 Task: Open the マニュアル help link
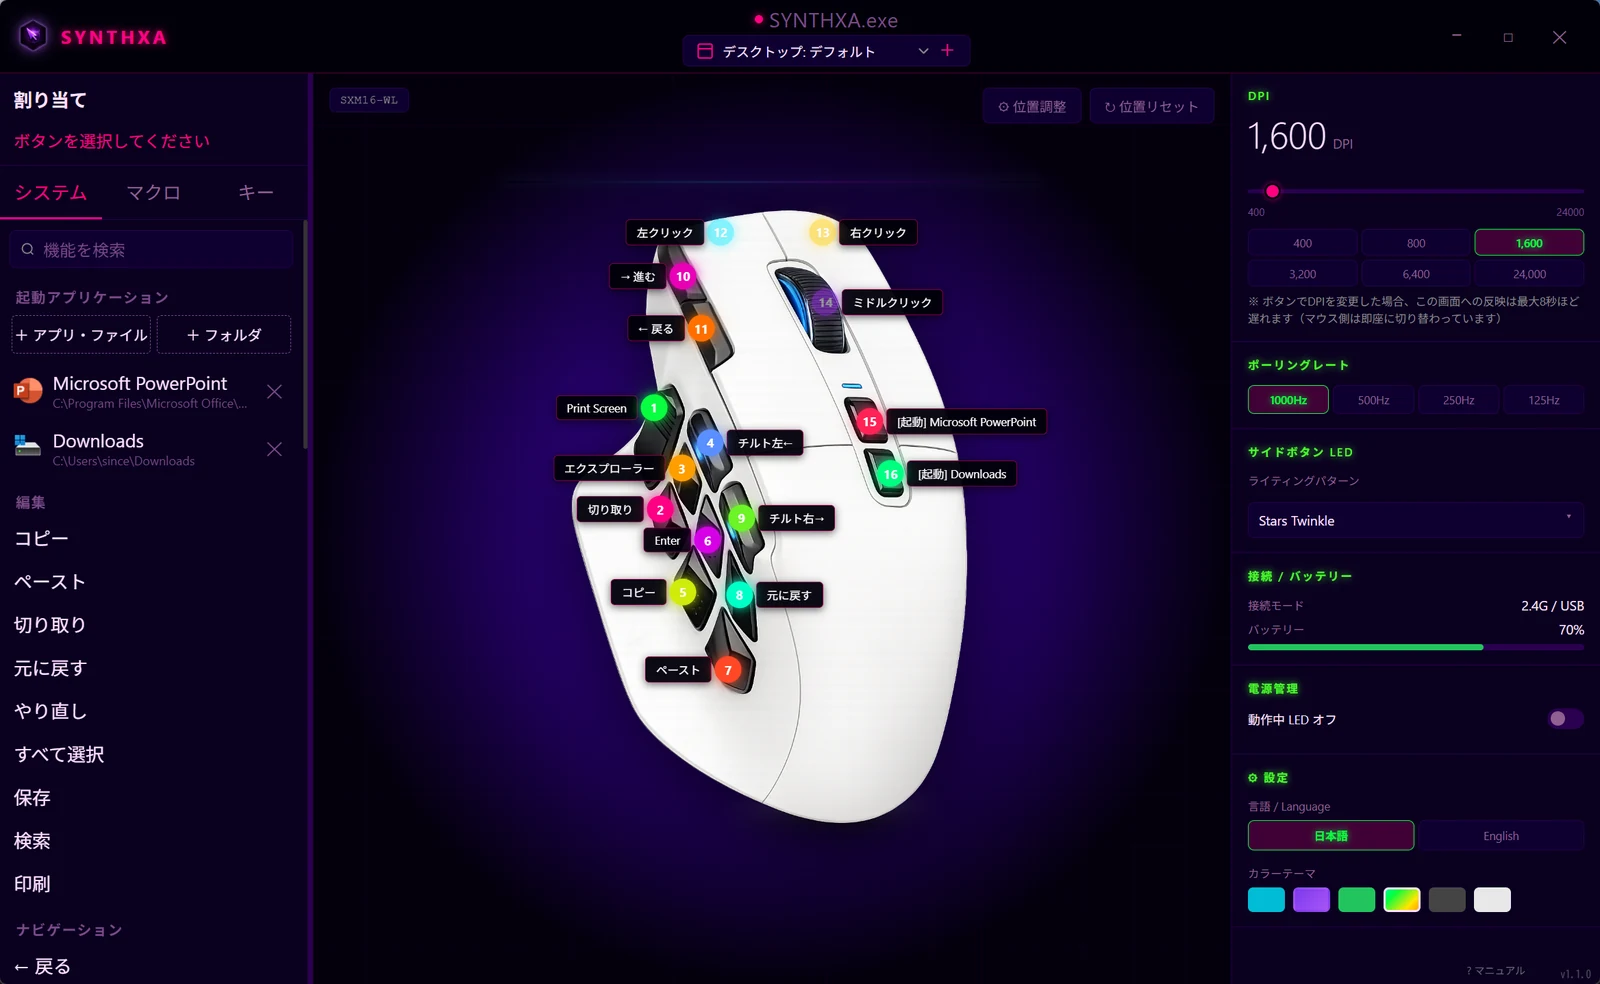(1496, 970)
